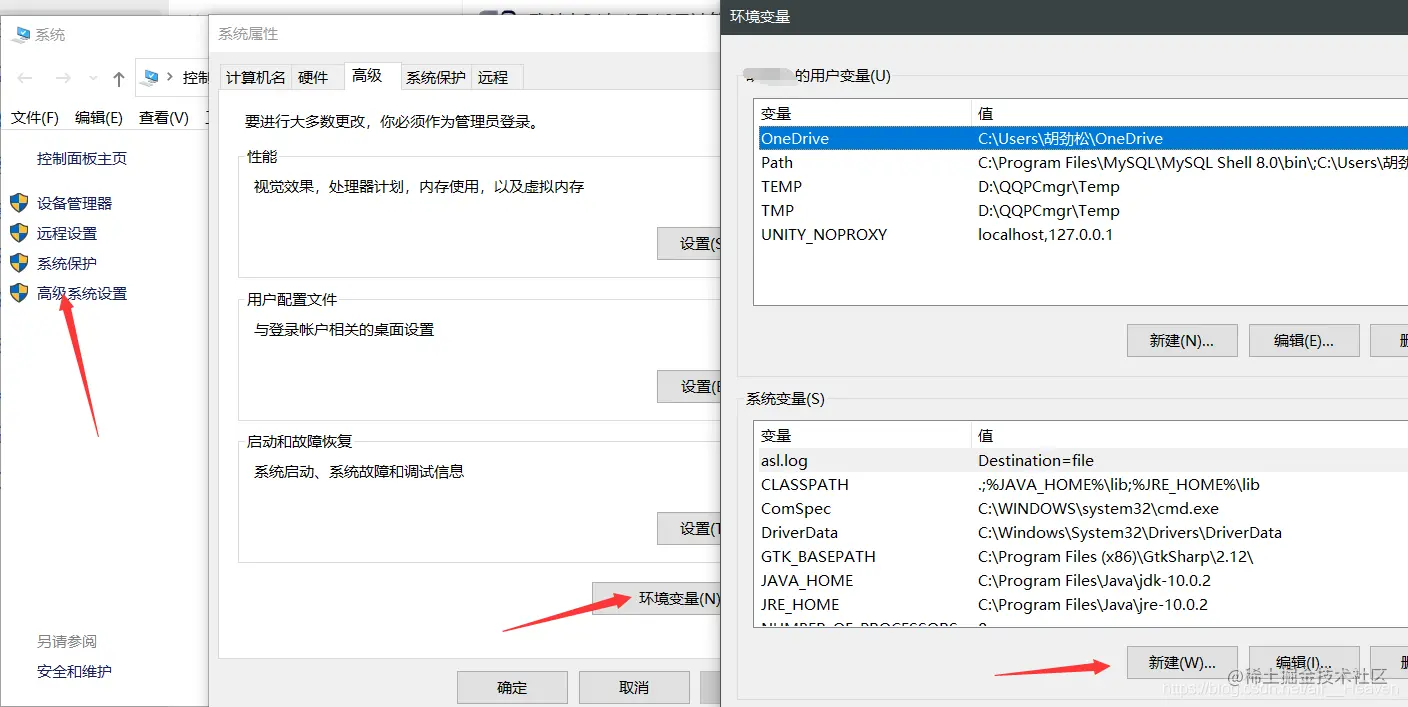Click 设置 button in 启动和故障恢复 section
1408x707 pixels.
point(690,528)
